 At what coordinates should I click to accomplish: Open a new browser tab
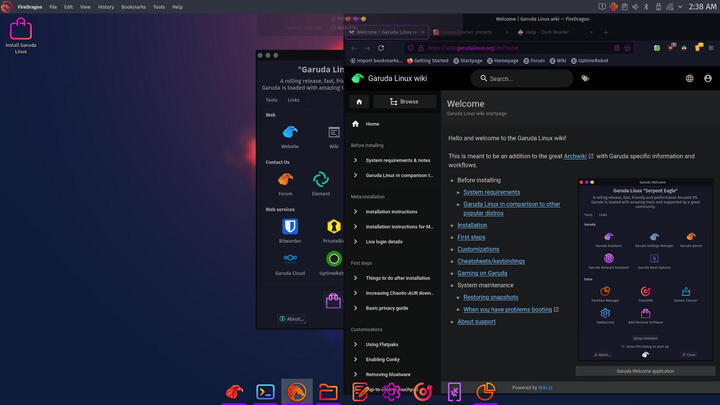tap(606, 32)
